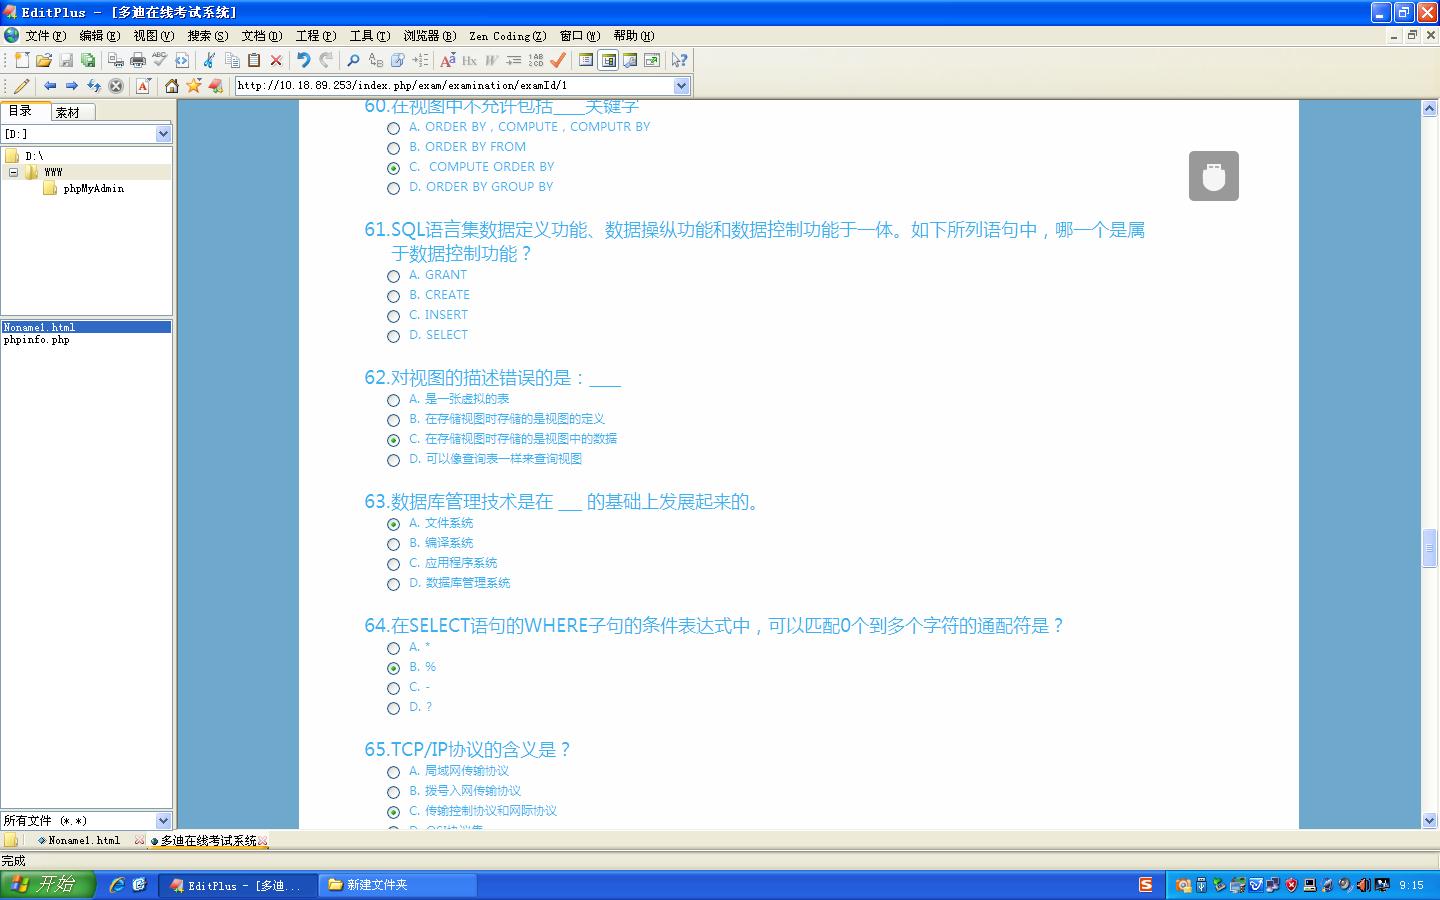The image size is (1440, 900).
Task: Choose B. ORDER BY FROM for question 60
Action: [x=394, y=148]
